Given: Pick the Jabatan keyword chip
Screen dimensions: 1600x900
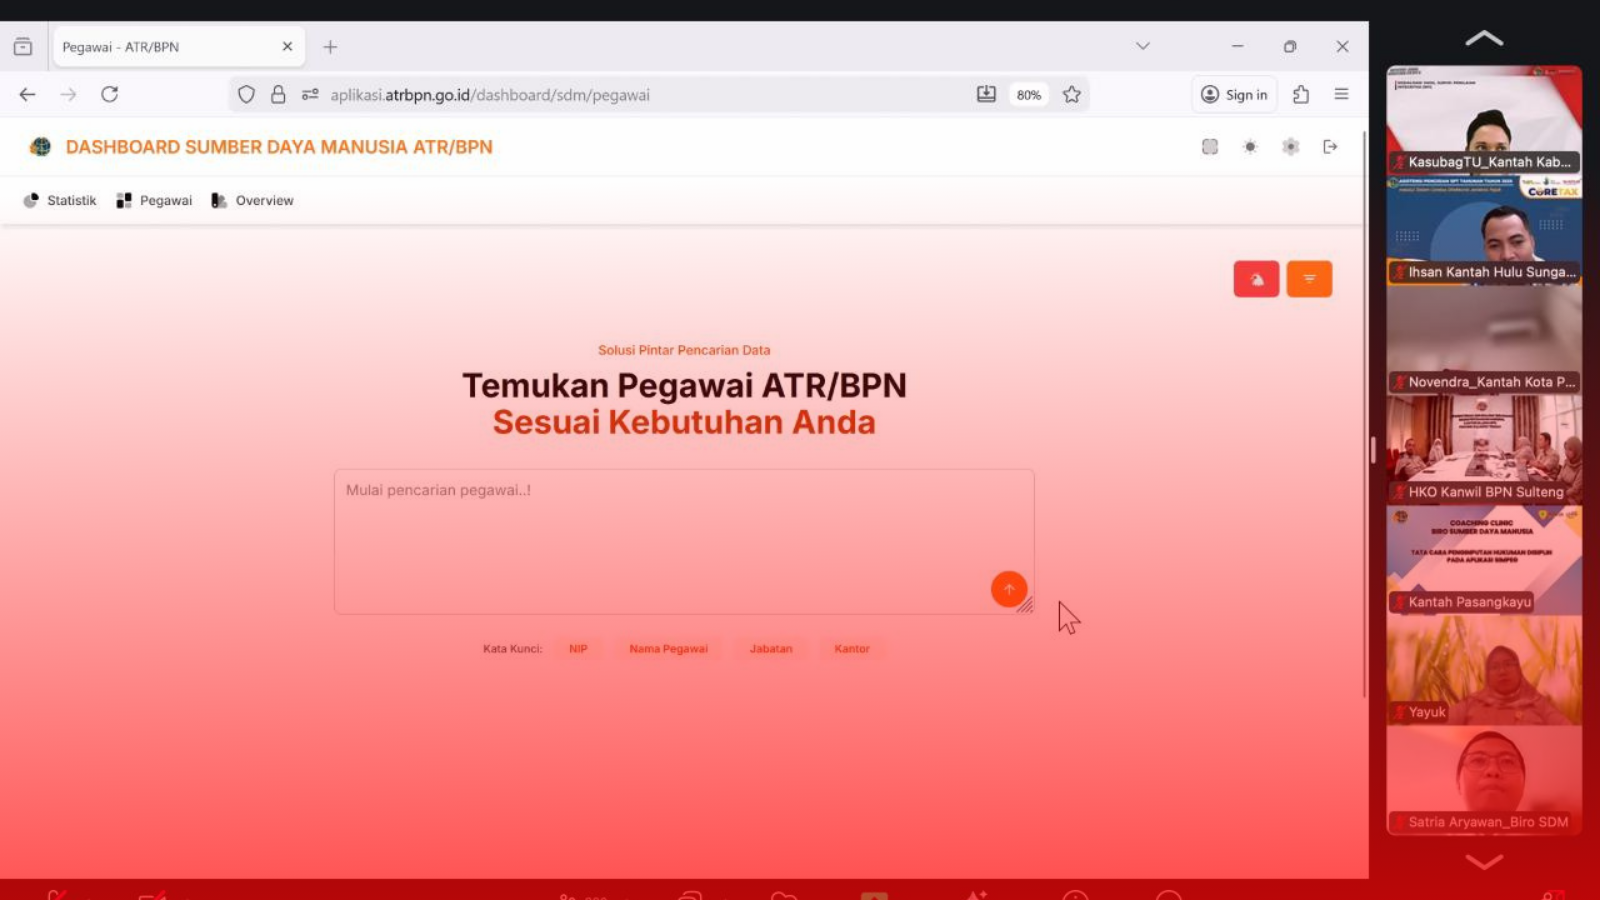Looking at the screenshot, I should [771, 649].
